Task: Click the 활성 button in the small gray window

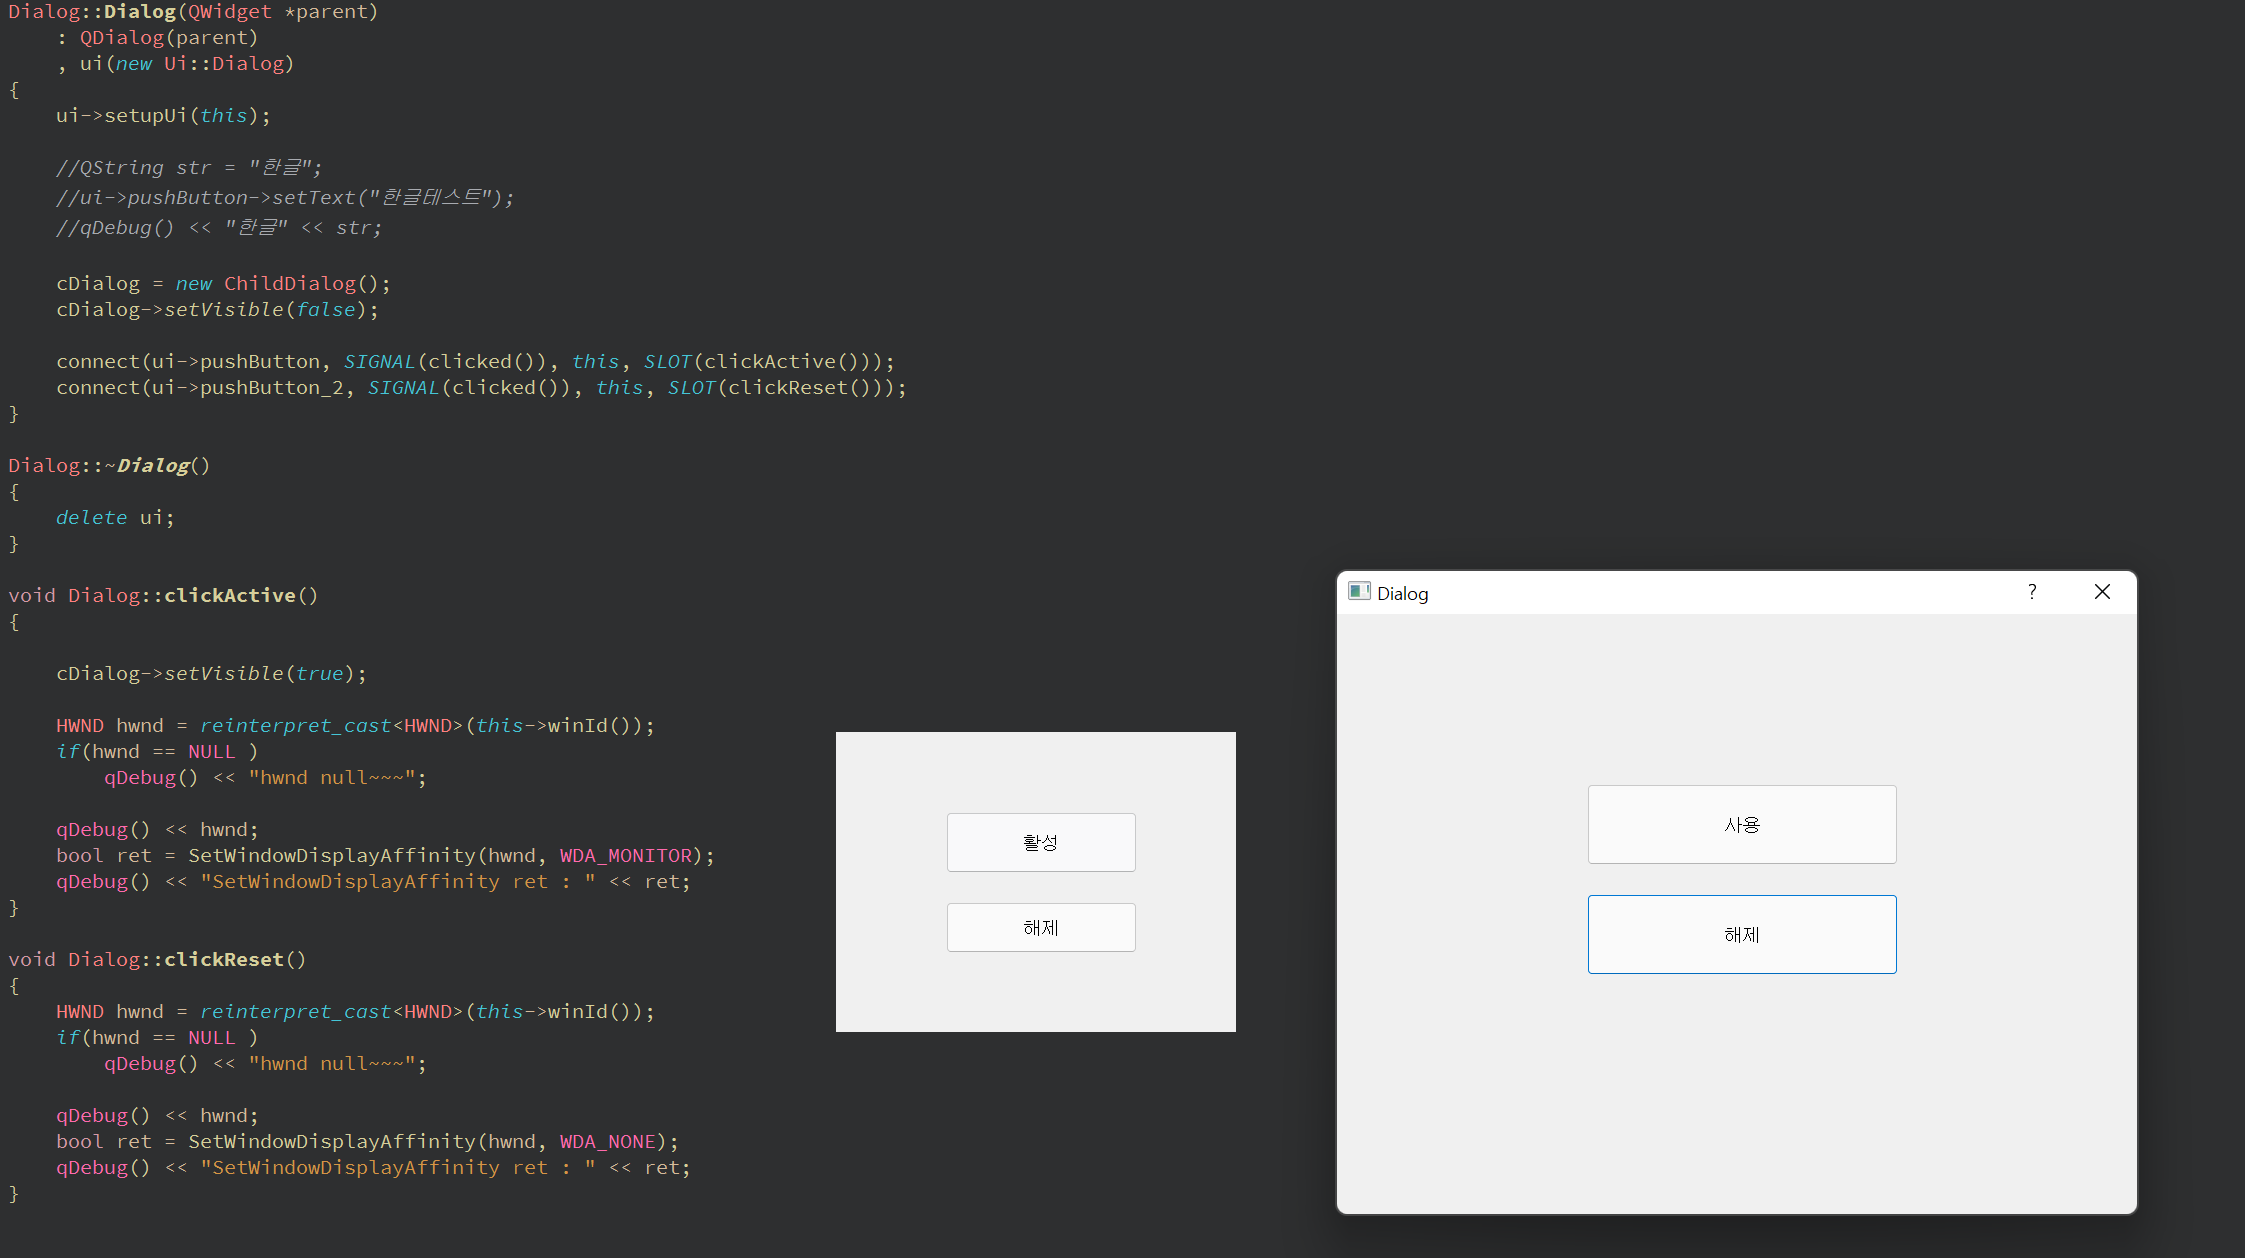Action: tap(1040, 842)
